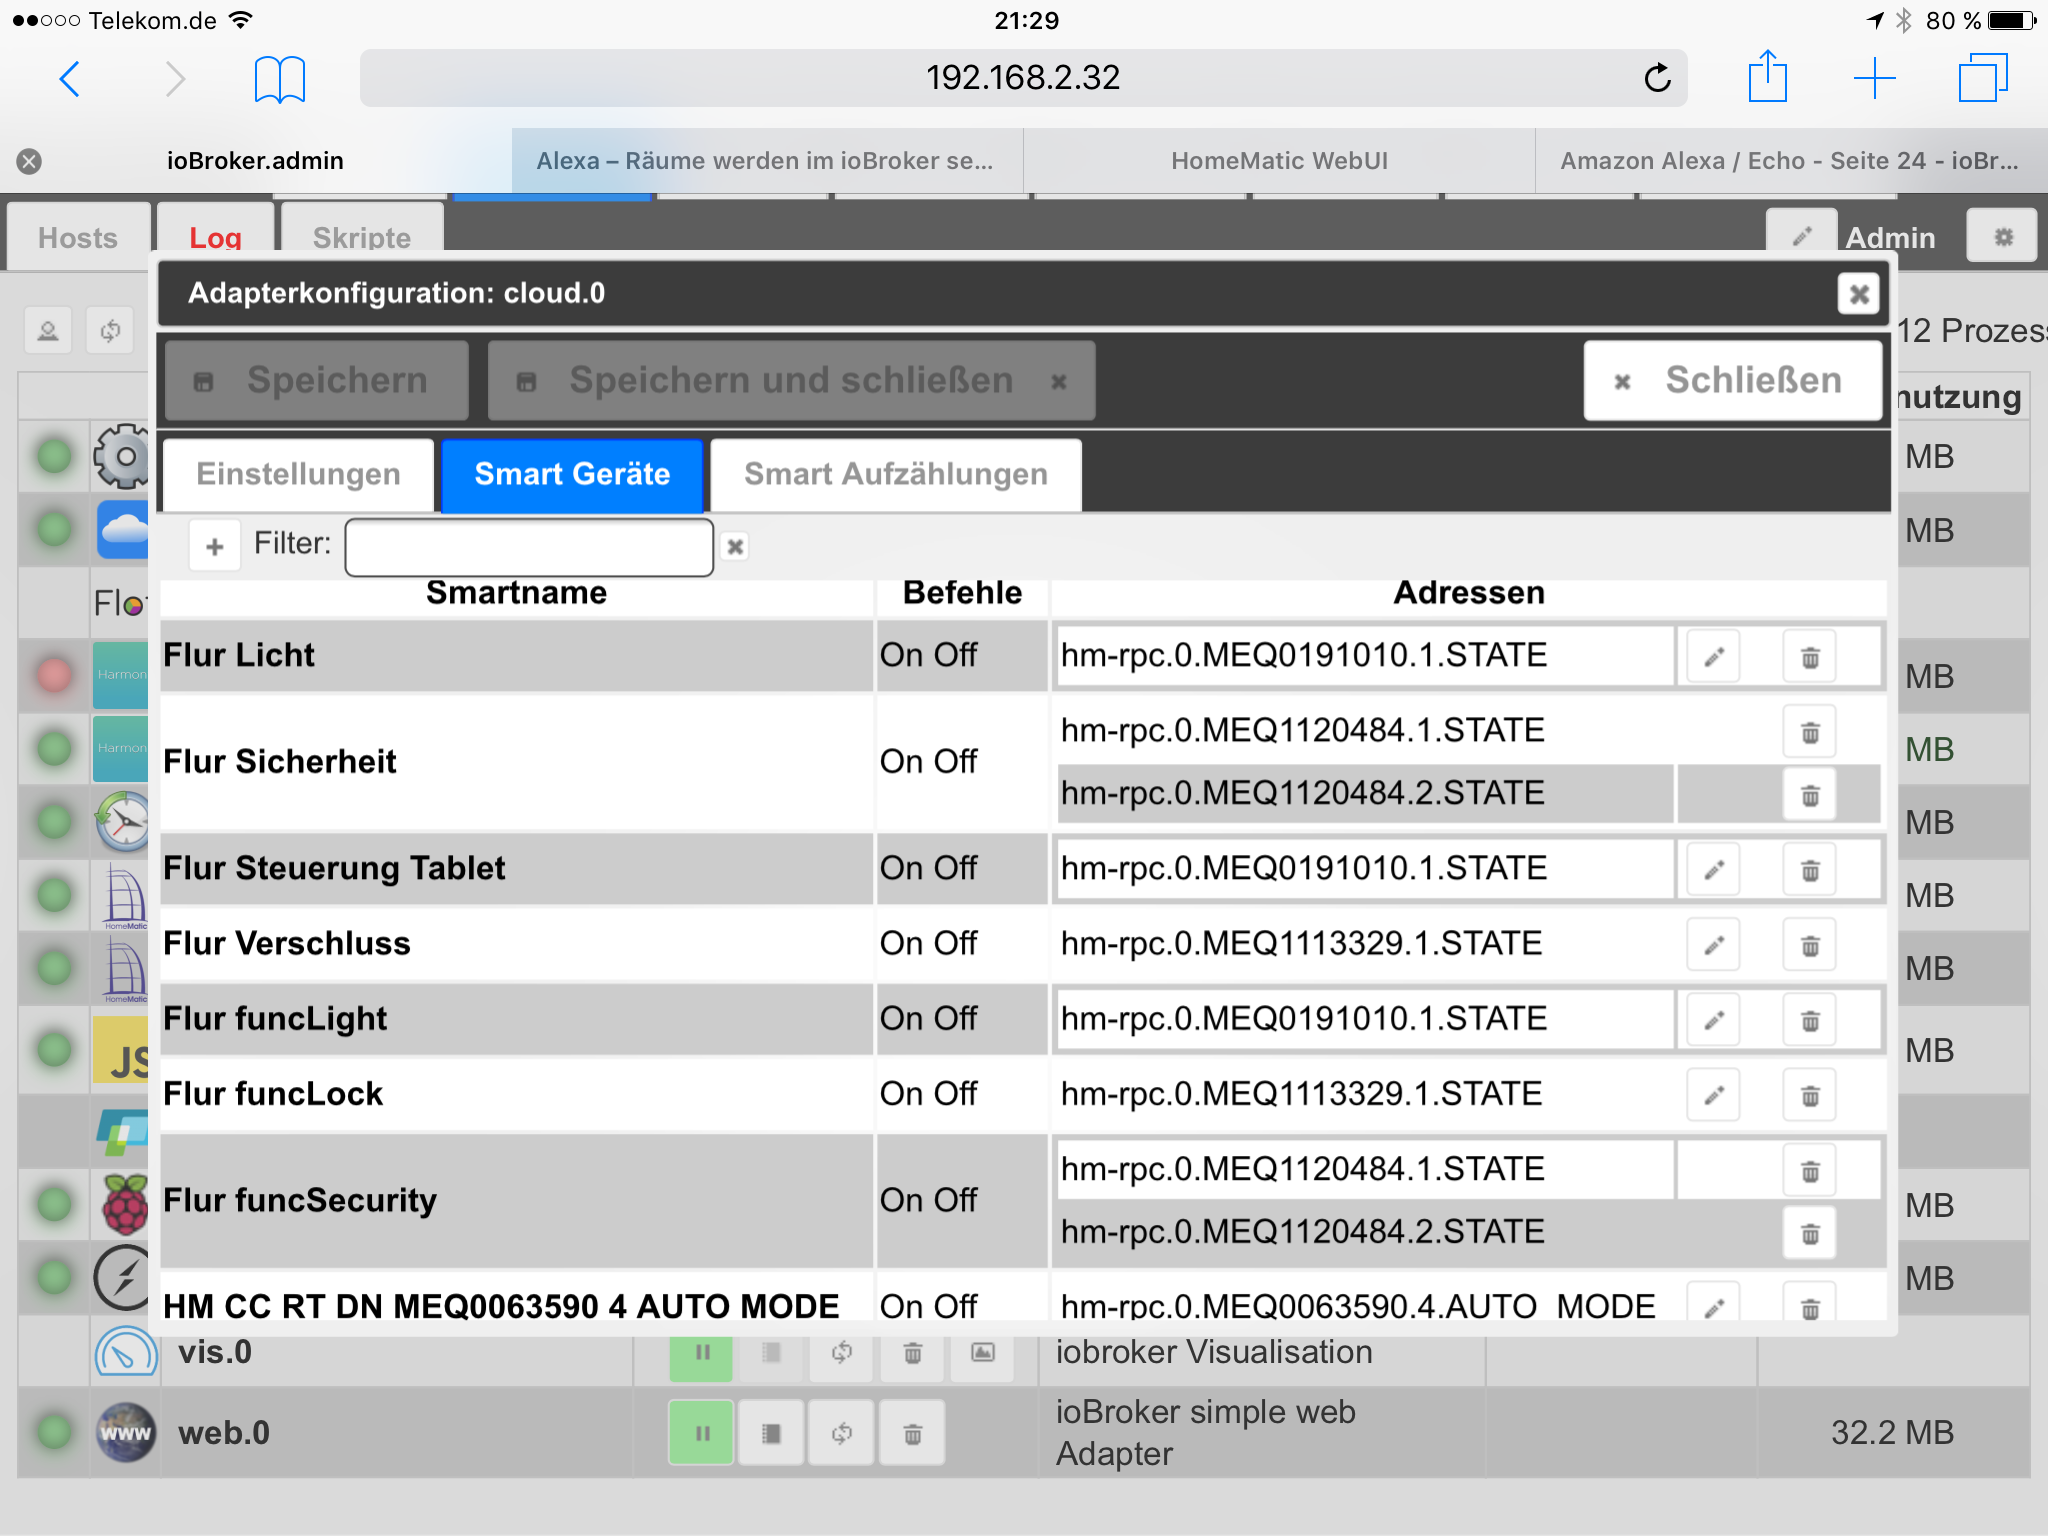The height and width of the screenshot is (1536, 2048).
Task: Switch to the Alexa Räume browser tab
Action: pyautogui.click(x=766, y=161)
